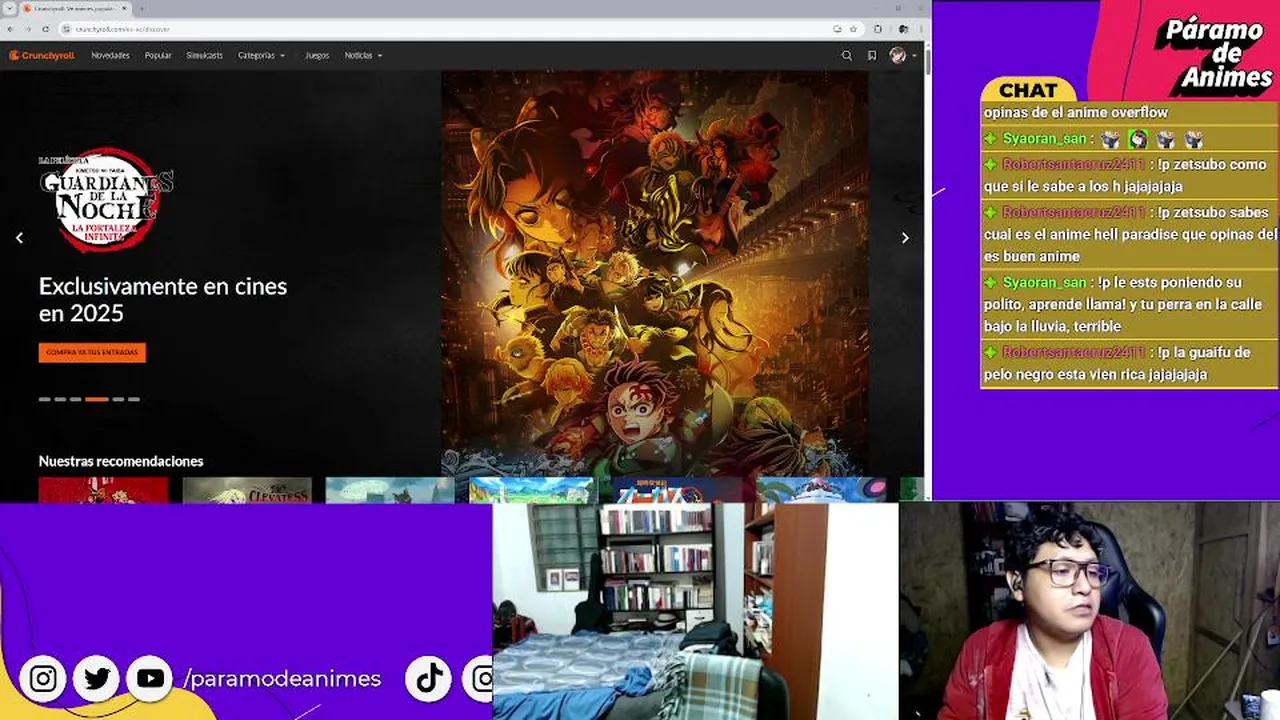
Task: Click Syaoran_san's emote message username
Action: click(1044, 139)
